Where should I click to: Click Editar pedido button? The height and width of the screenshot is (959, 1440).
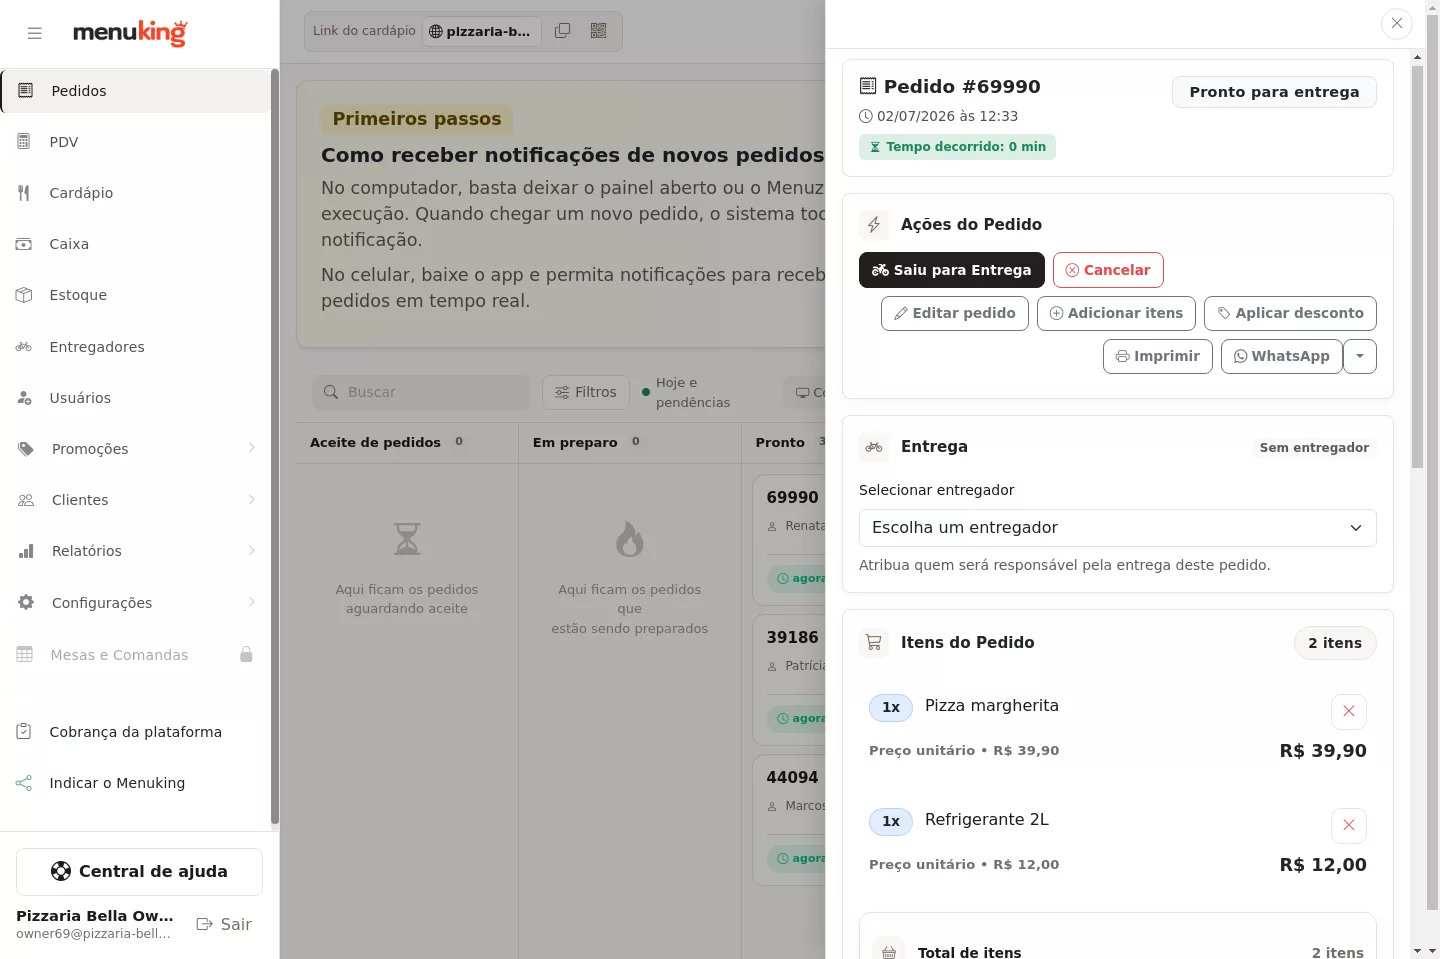coord(955,313)
